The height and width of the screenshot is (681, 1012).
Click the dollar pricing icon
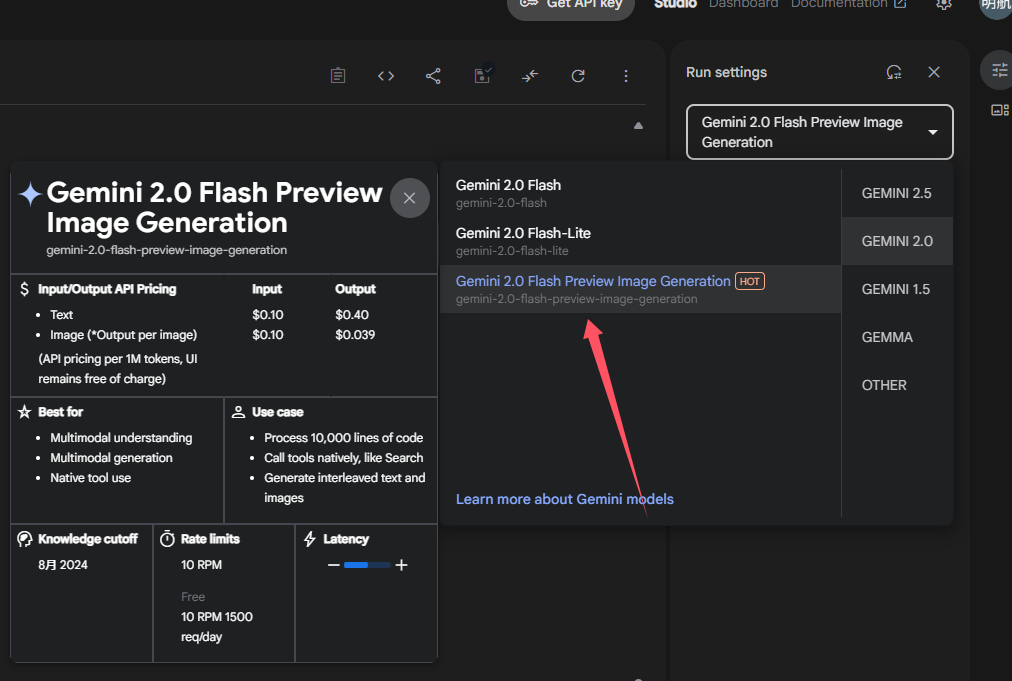coord(24,289)
